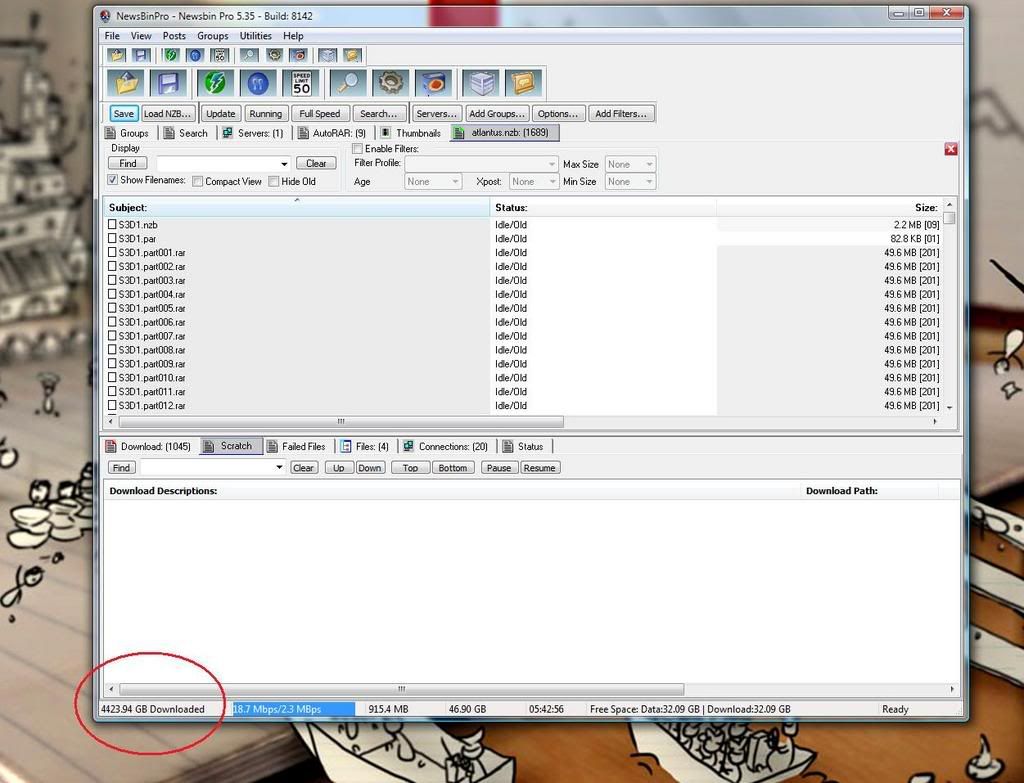Switch to the Thumbnails tab
The image size is (1024, 783).
pos(411,133)
